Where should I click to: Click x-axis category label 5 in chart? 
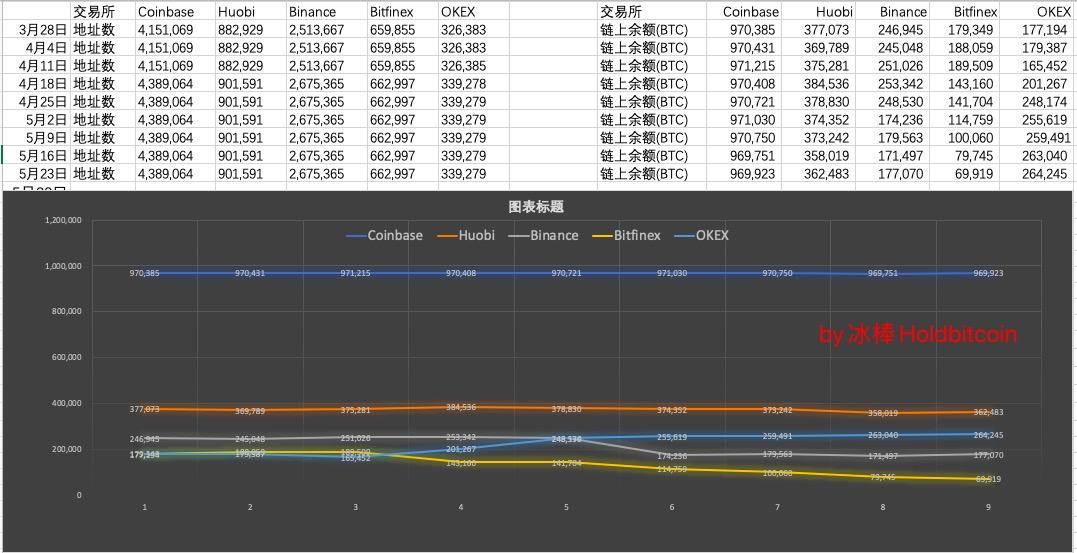pyautogui.click(x=566, y=508)
